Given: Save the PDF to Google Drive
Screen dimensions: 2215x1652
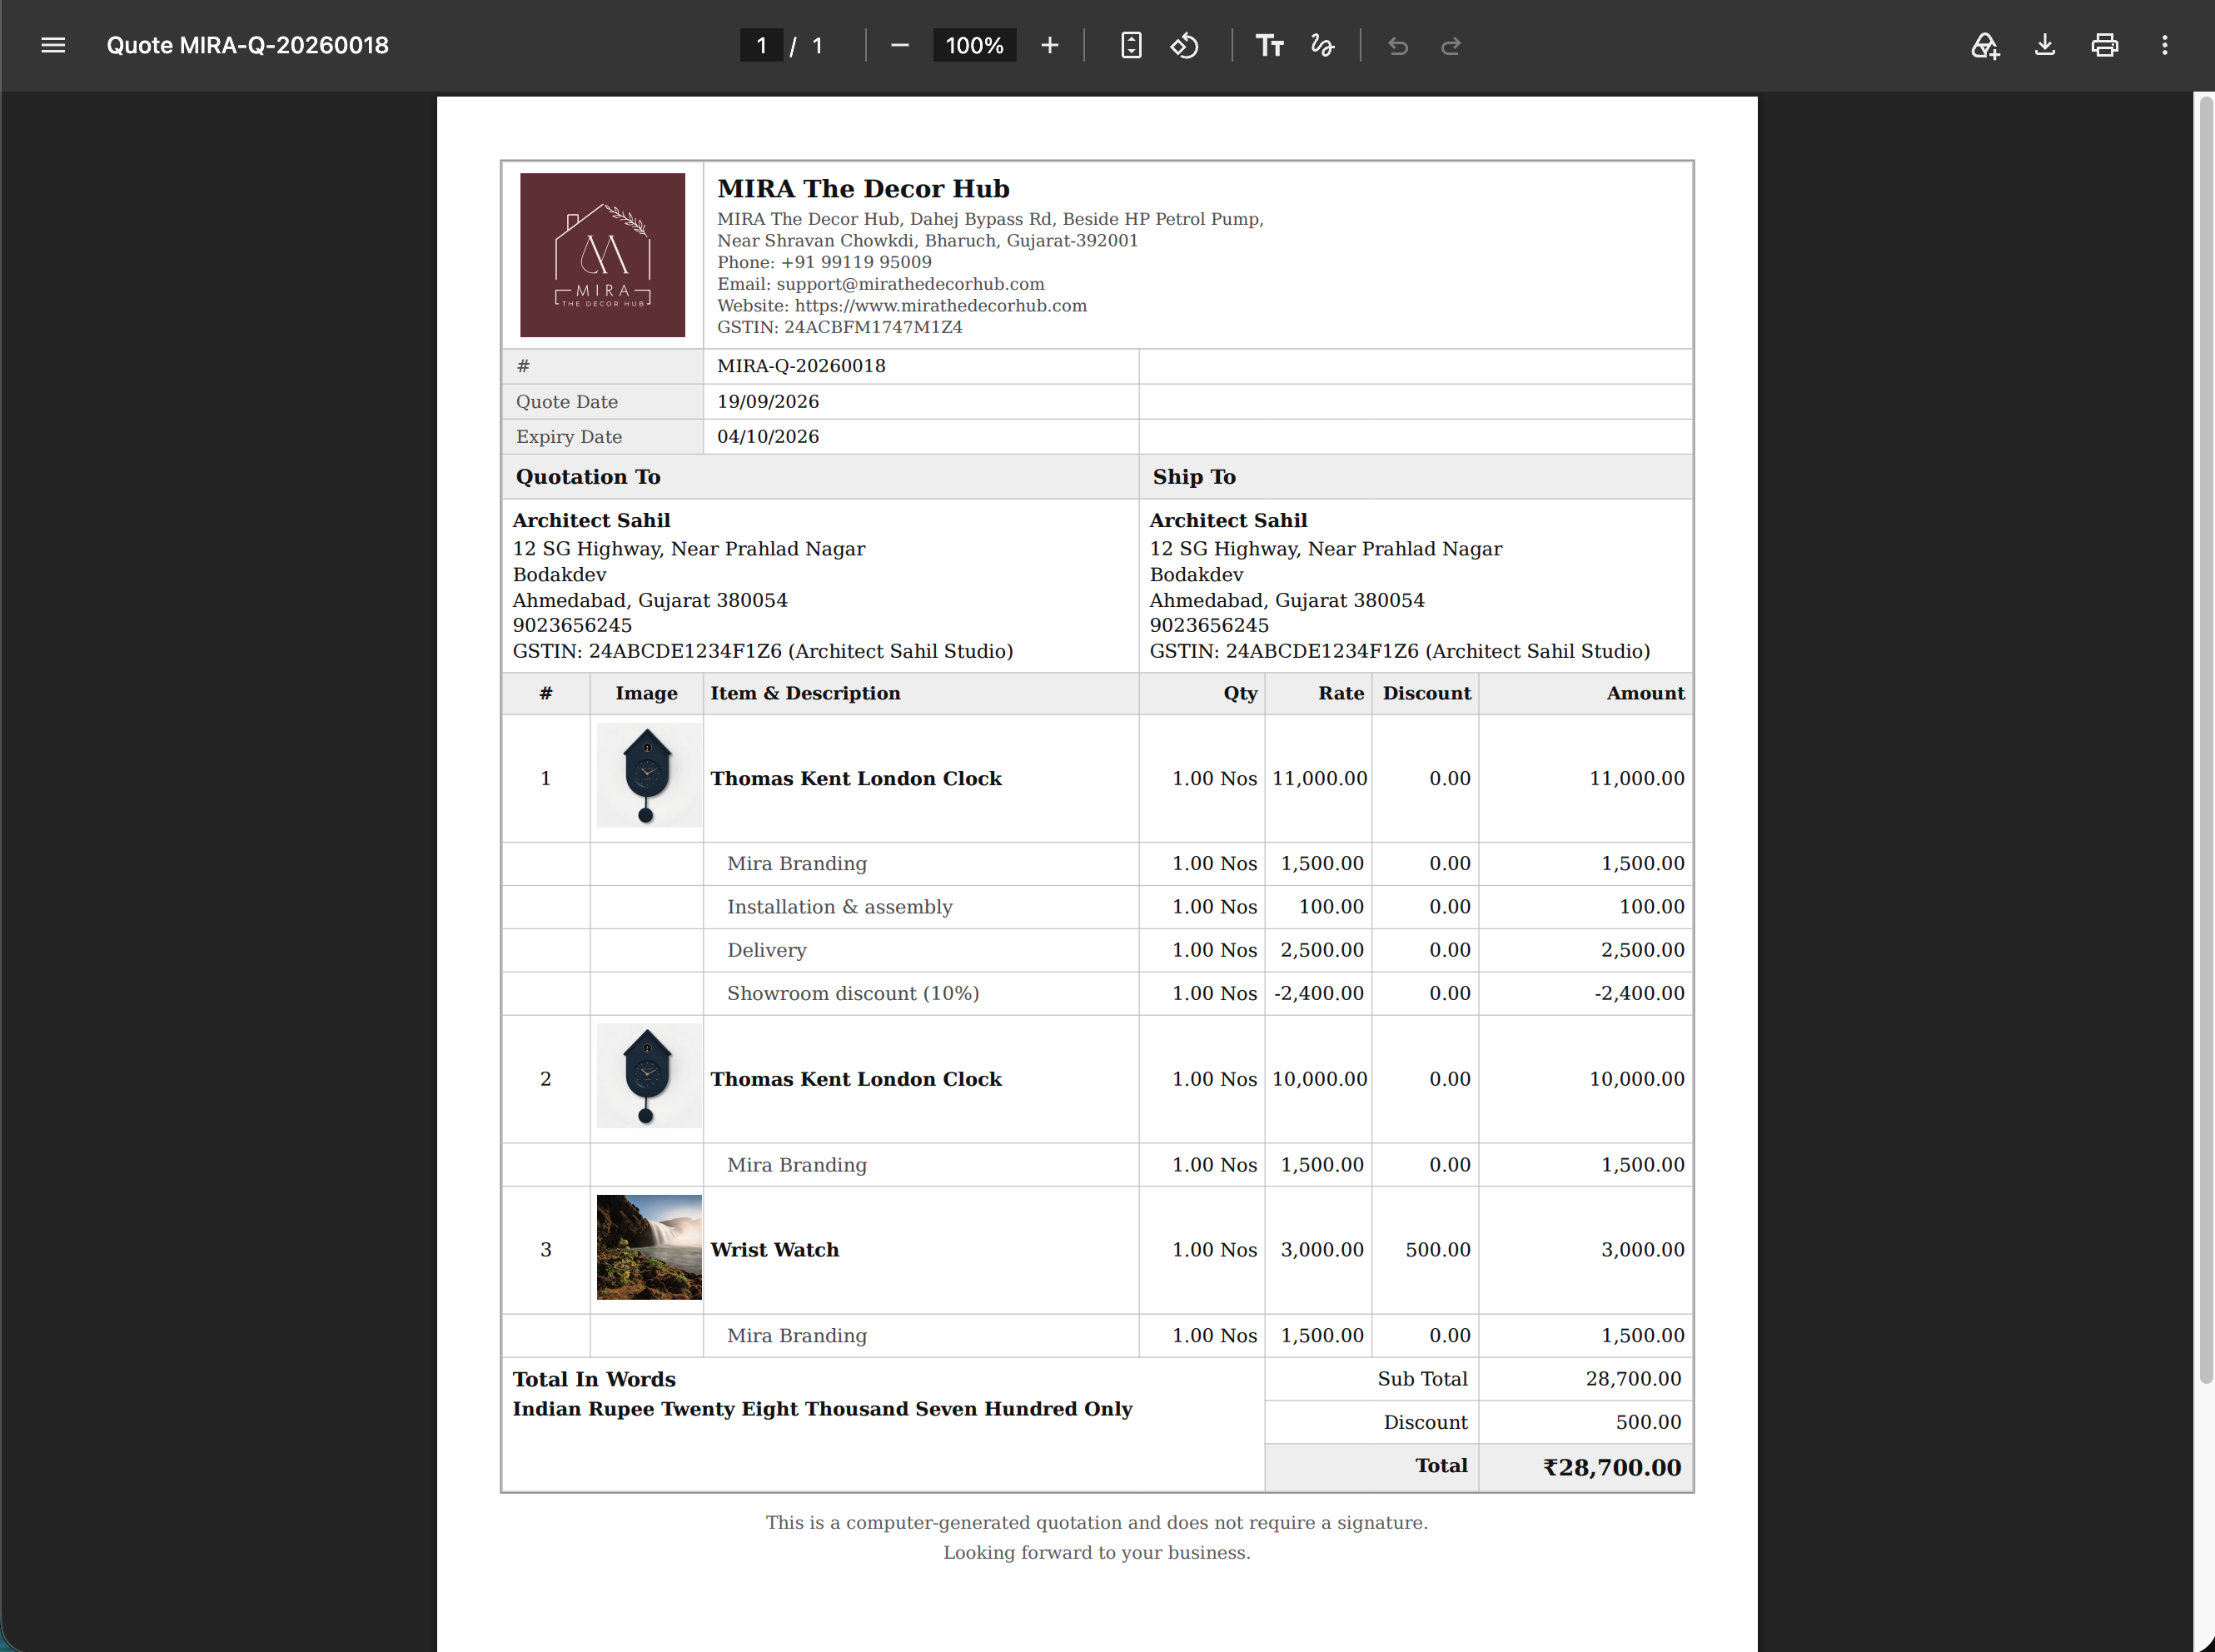Looking at the screenshot, I should click(x=1985, y=45).
